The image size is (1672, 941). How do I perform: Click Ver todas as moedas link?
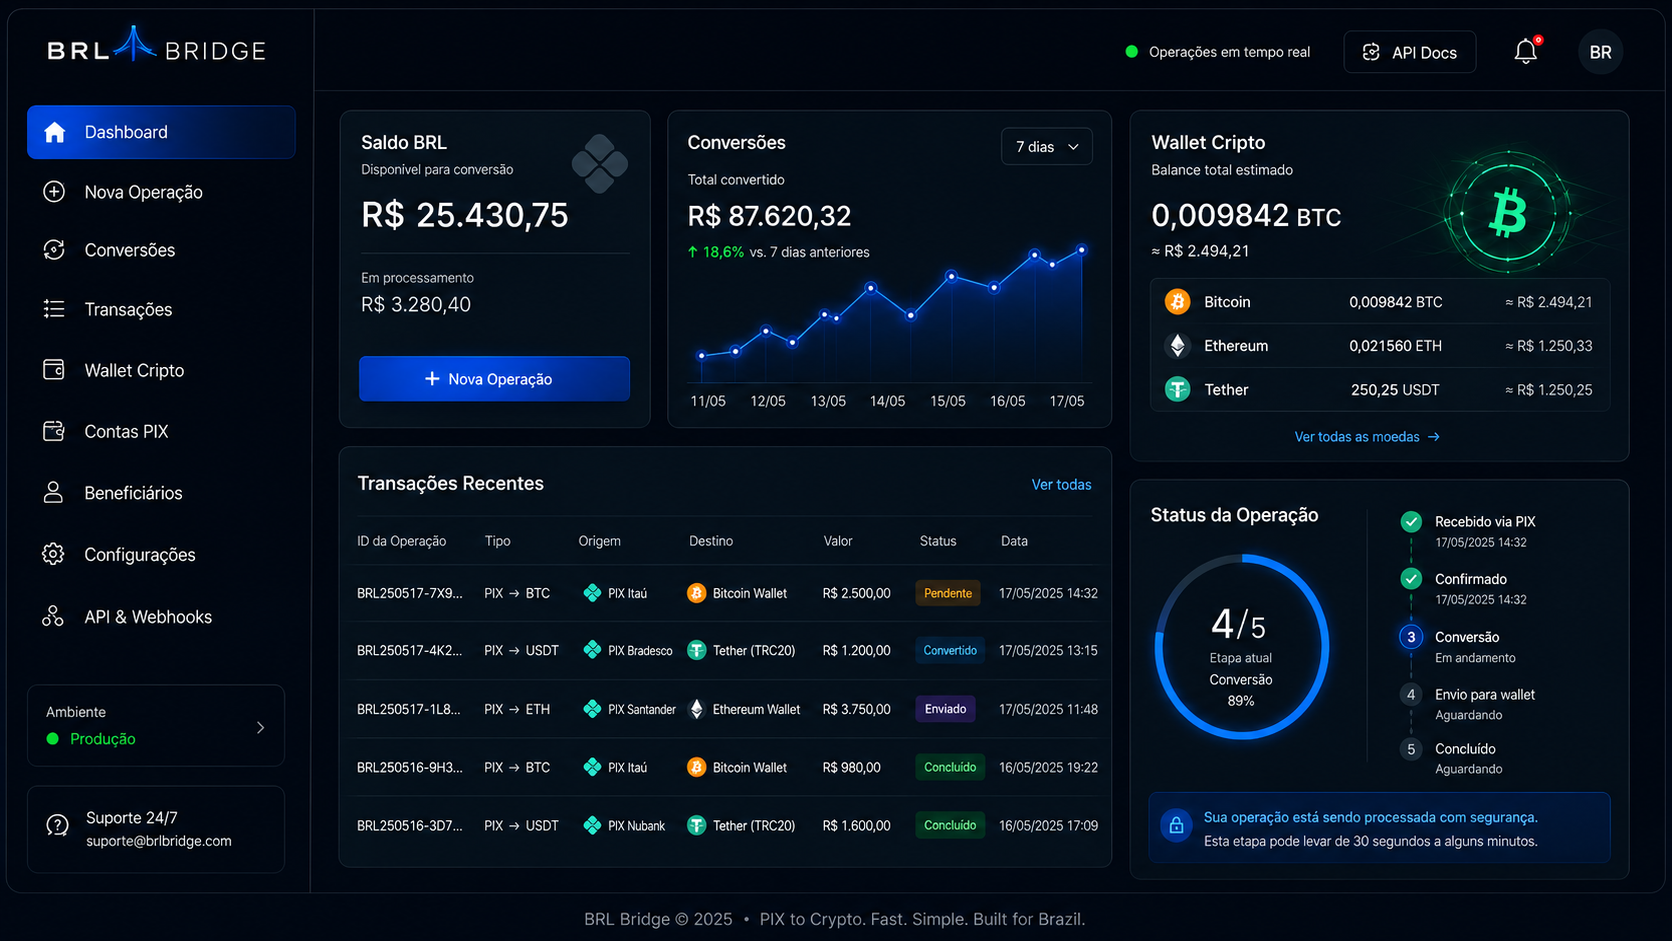[1367, 437]
